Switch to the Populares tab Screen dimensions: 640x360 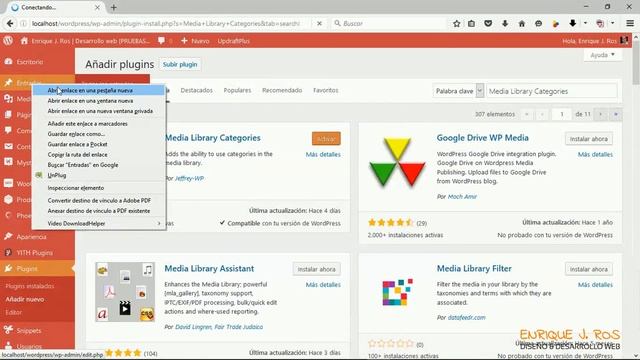237,90
